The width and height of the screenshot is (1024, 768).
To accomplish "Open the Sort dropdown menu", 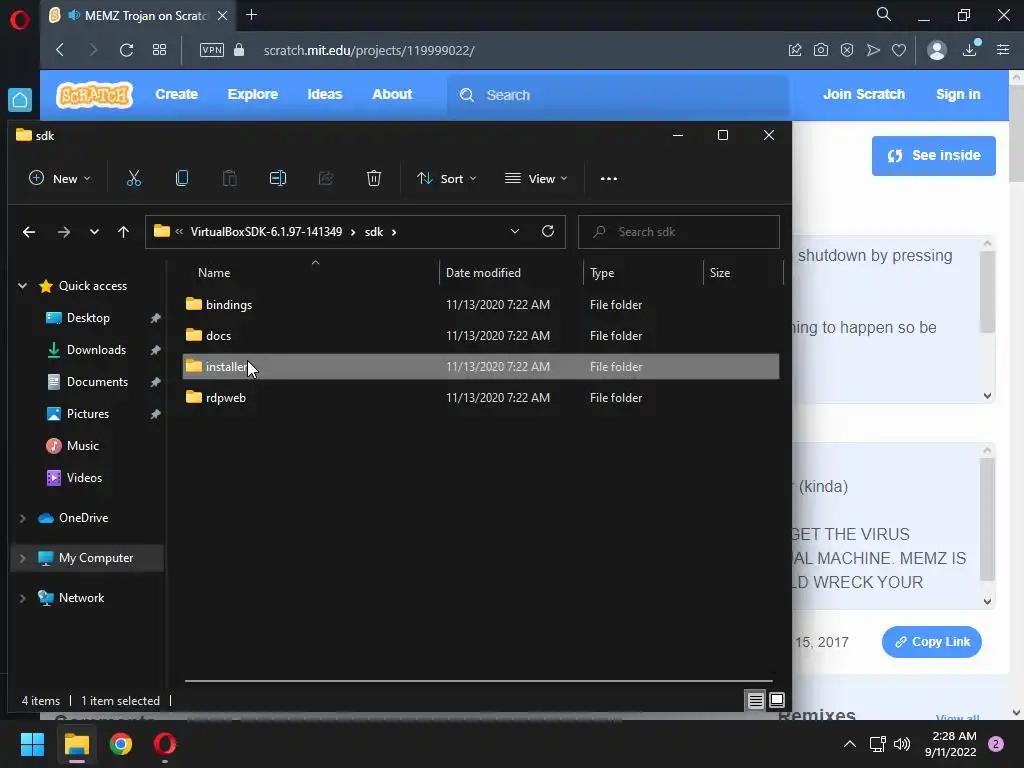I will 447,178.
